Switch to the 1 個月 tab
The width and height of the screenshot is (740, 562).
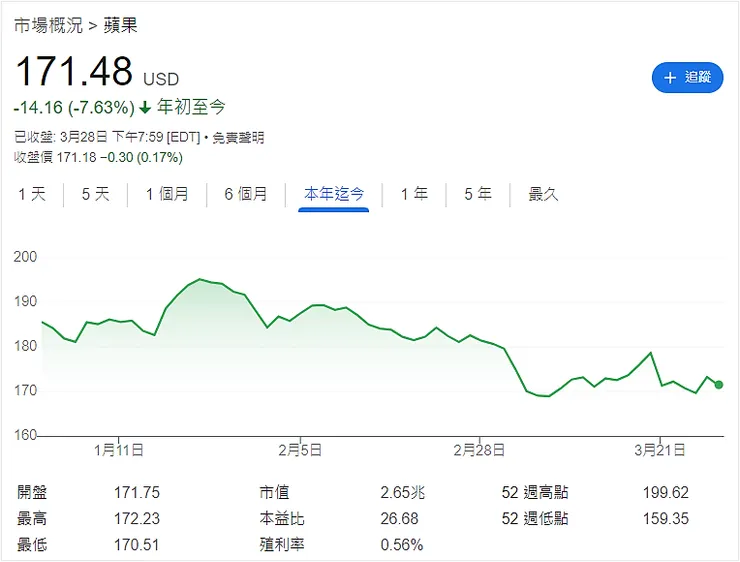[x=167, y=194]
